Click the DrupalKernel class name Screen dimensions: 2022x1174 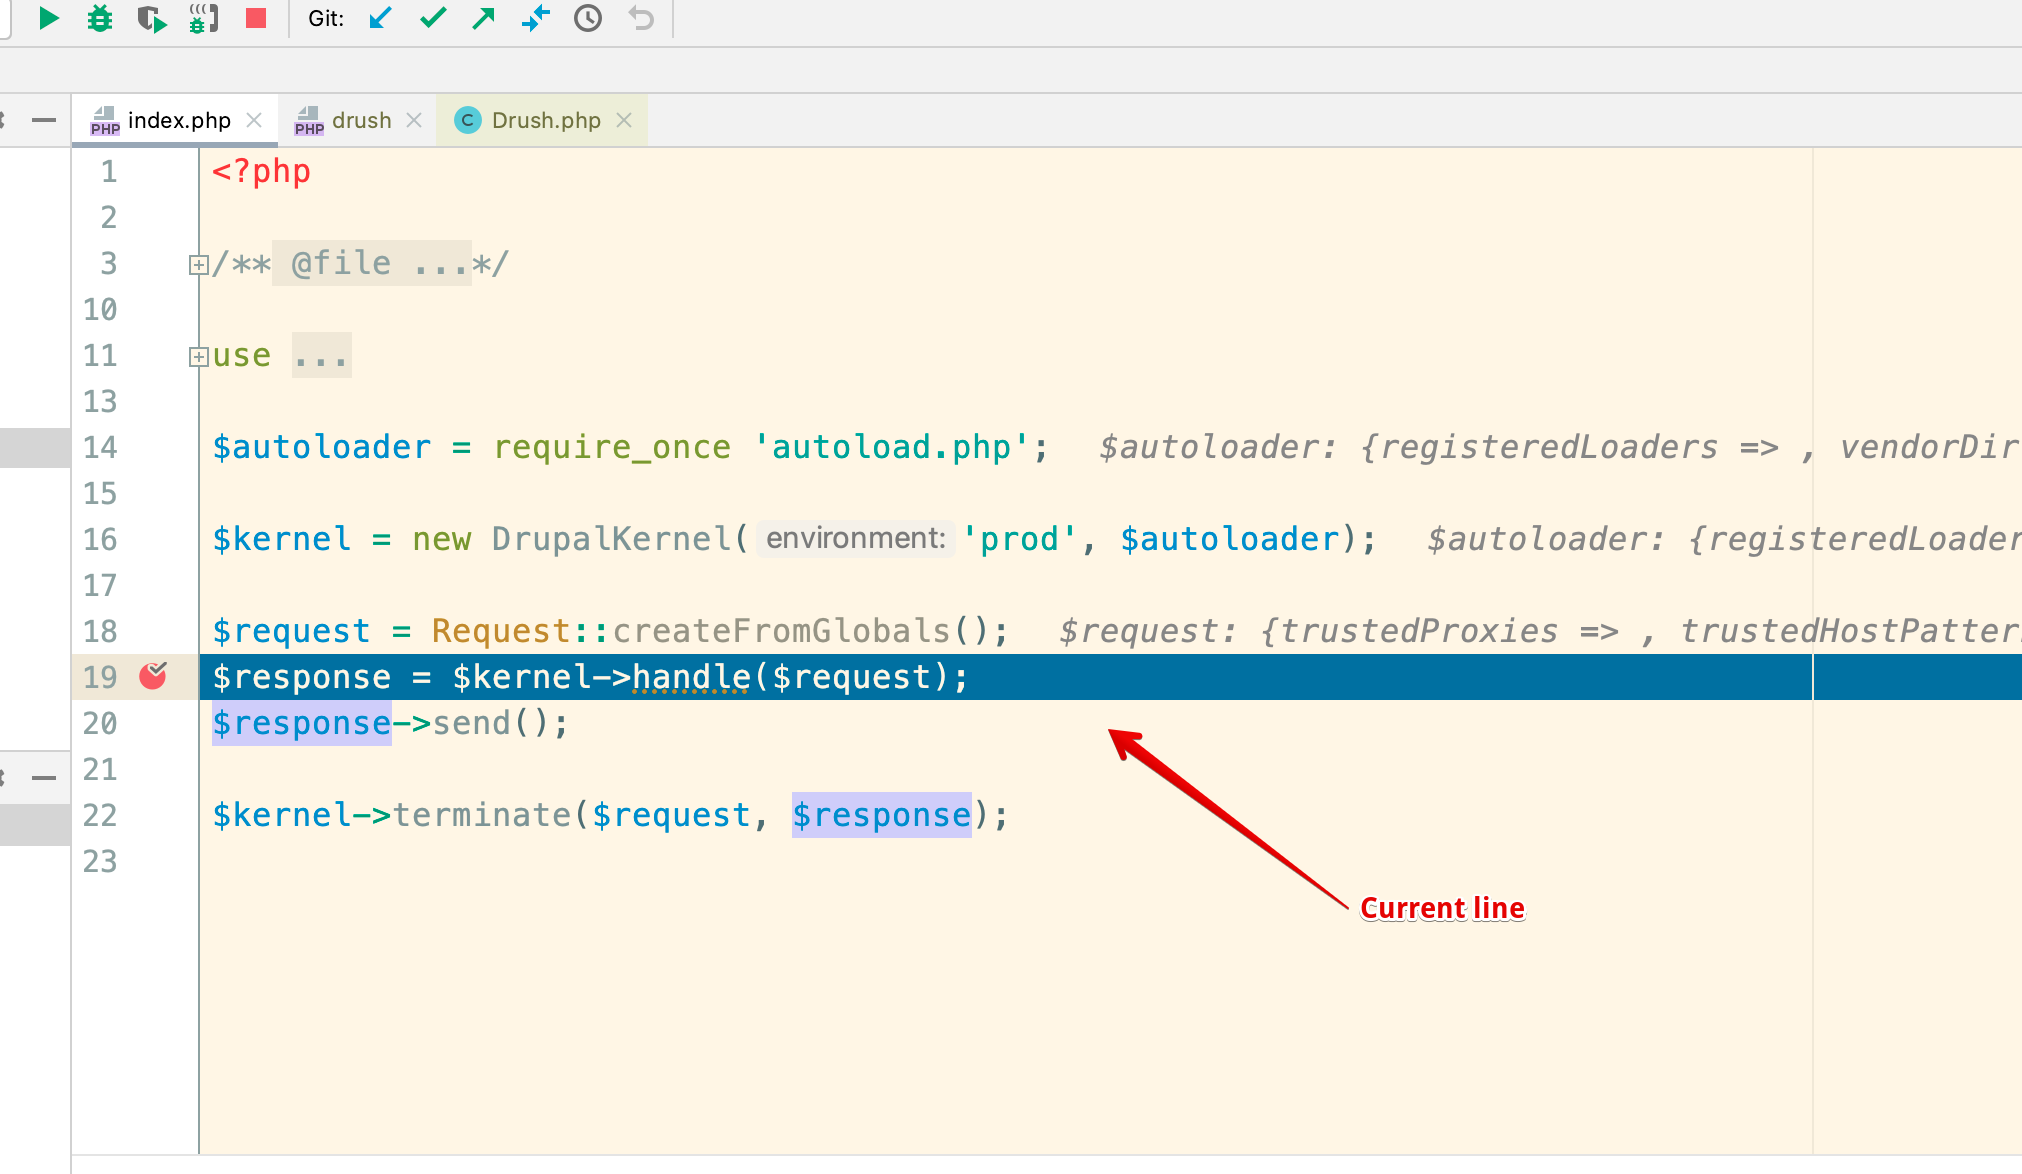(611, 539)
